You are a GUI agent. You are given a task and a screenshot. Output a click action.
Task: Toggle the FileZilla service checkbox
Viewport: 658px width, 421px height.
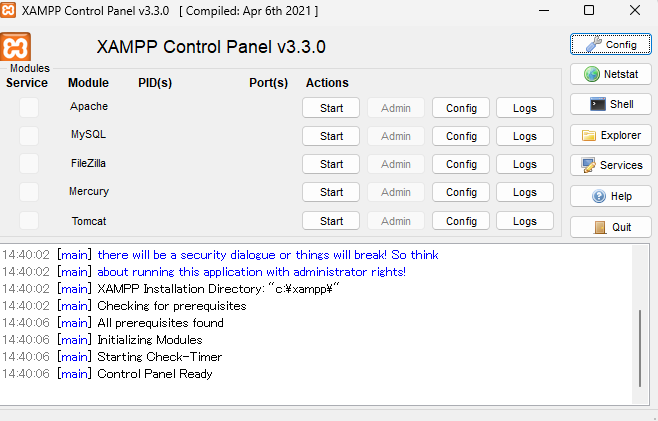[x=29, y=164]
